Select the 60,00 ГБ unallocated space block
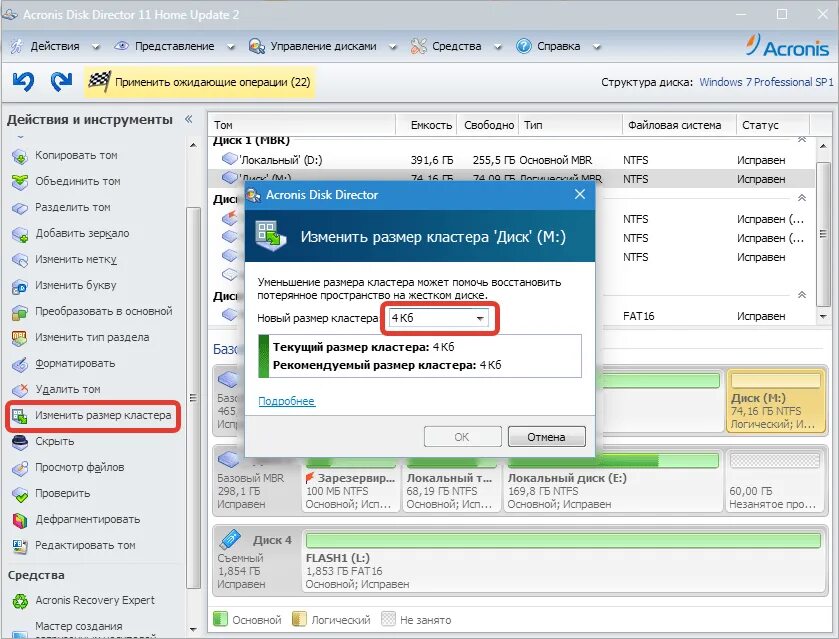The width and height of the screenshot is (839, 639). tap(775, 482)
